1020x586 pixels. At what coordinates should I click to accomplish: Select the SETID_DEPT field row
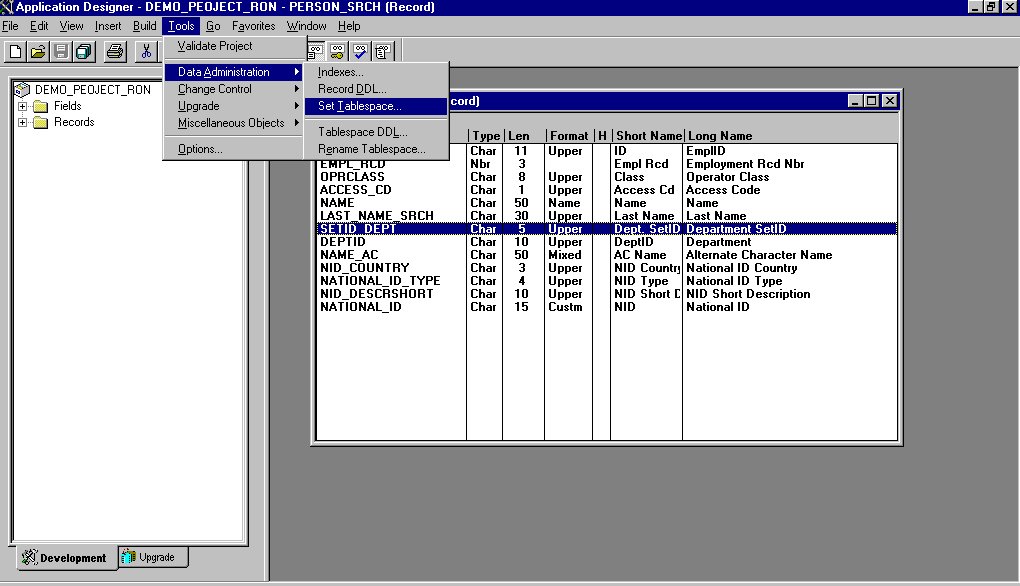[606, 229]
